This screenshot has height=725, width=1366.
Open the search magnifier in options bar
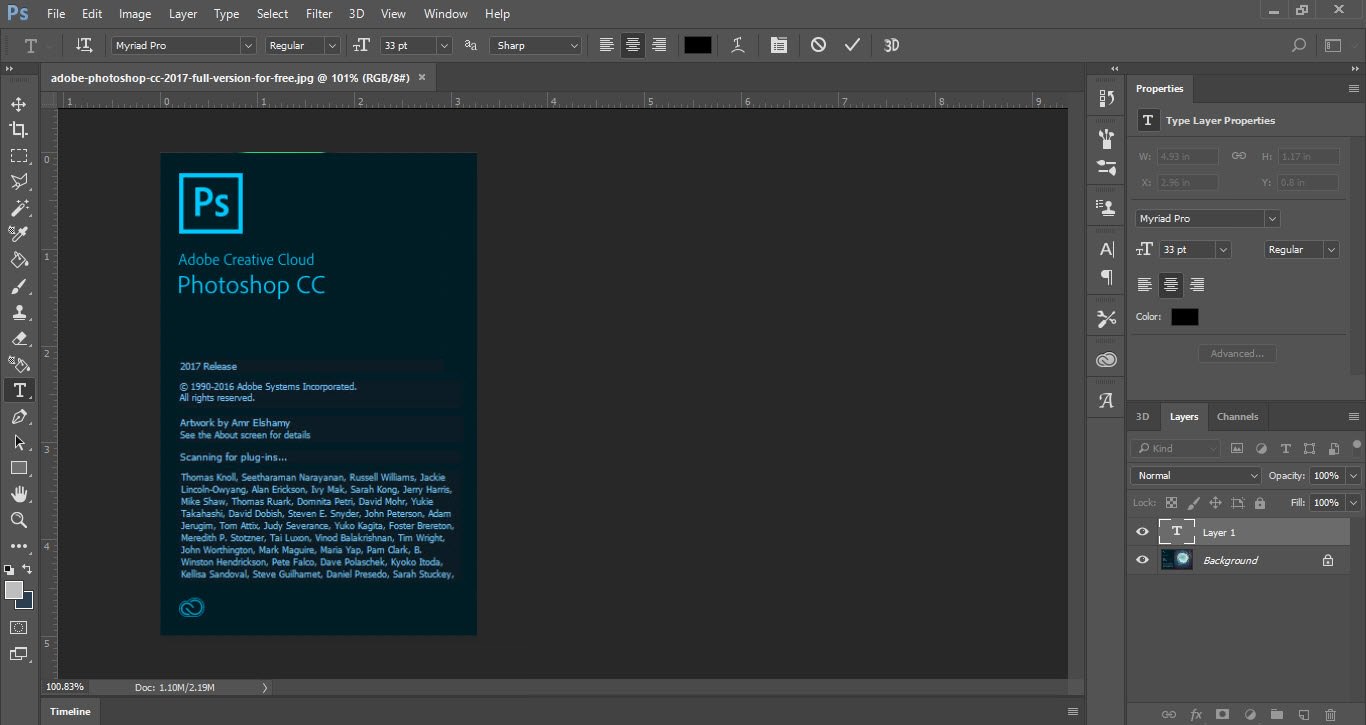1299,45
